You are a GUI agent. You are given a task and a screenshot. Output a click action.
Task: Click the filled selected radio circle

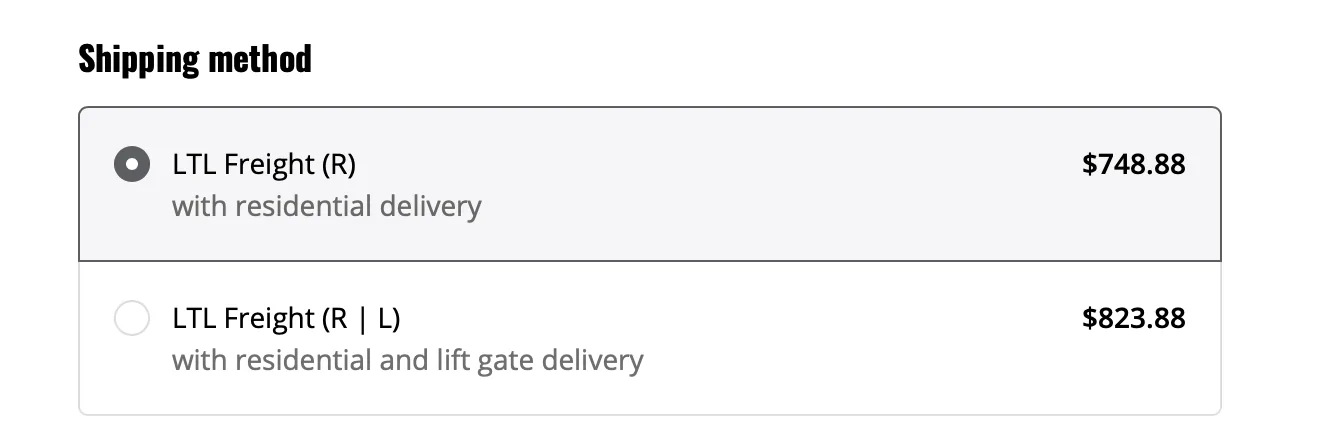[132, 164]
